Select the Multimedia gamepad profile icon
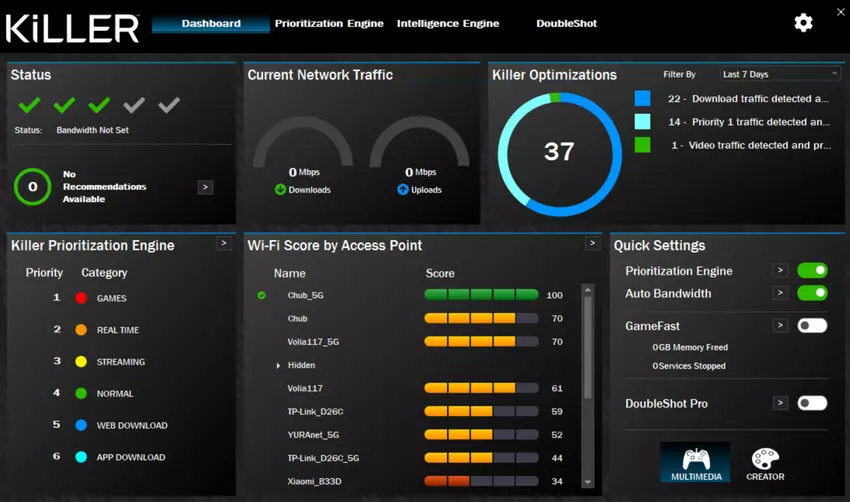Viewport: 850px width, 502px height. [x=694, y=461]
